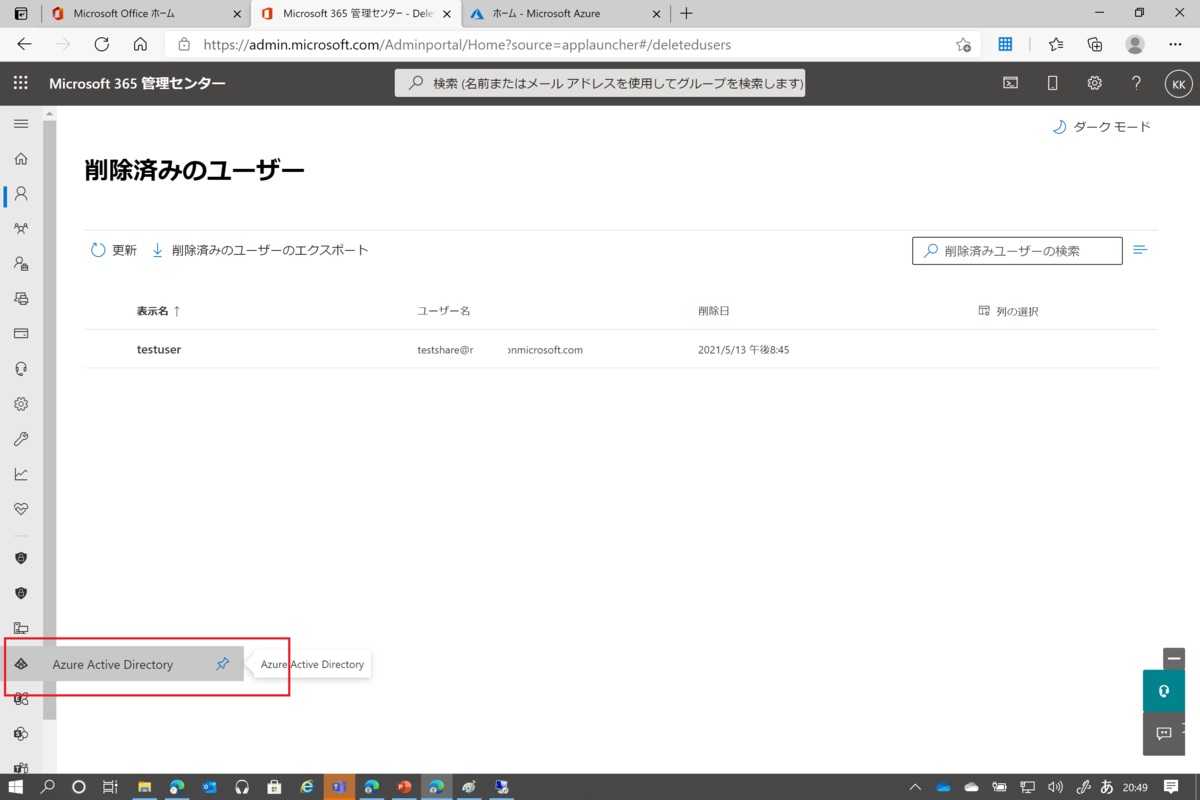Click the 更新 refresh button

tap(114, 250)
